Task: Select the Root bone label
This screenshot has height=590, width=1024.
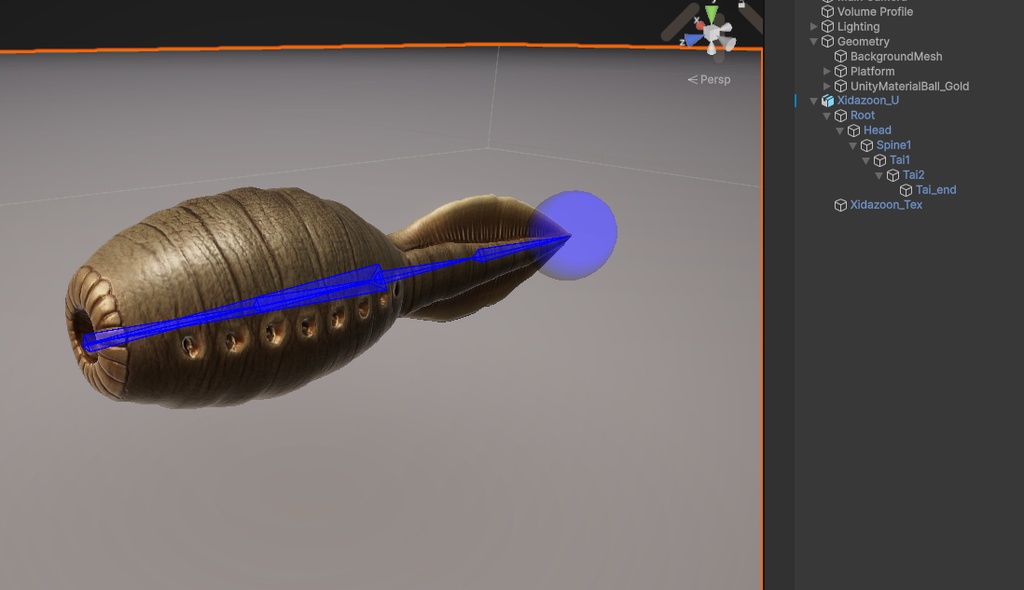Action: [x=862, y=115]
